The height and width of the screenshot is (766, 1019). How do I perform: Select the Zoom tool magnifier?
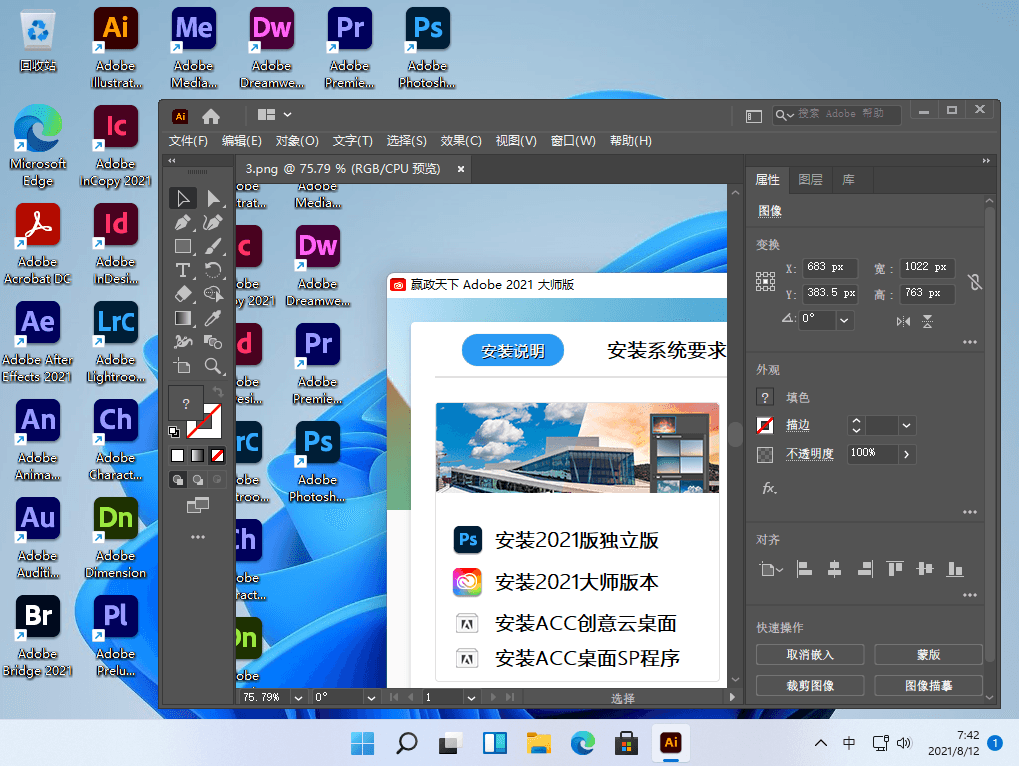(213, 366)
